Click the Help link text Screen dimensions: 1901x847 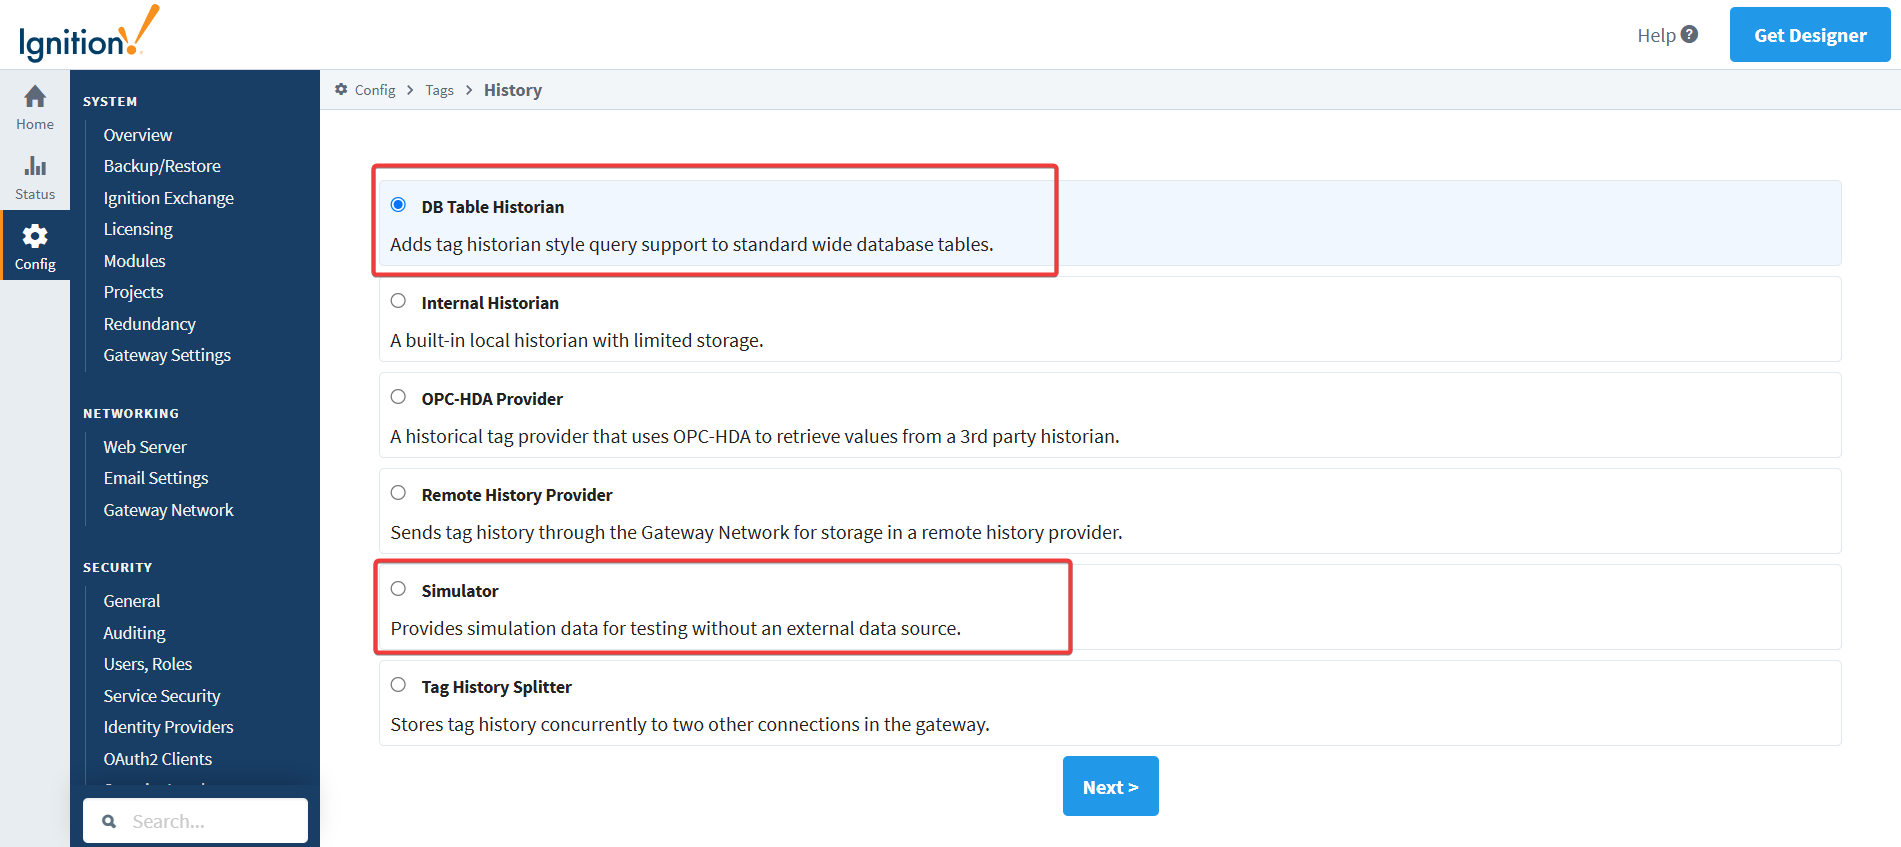tap(1656, 35)
